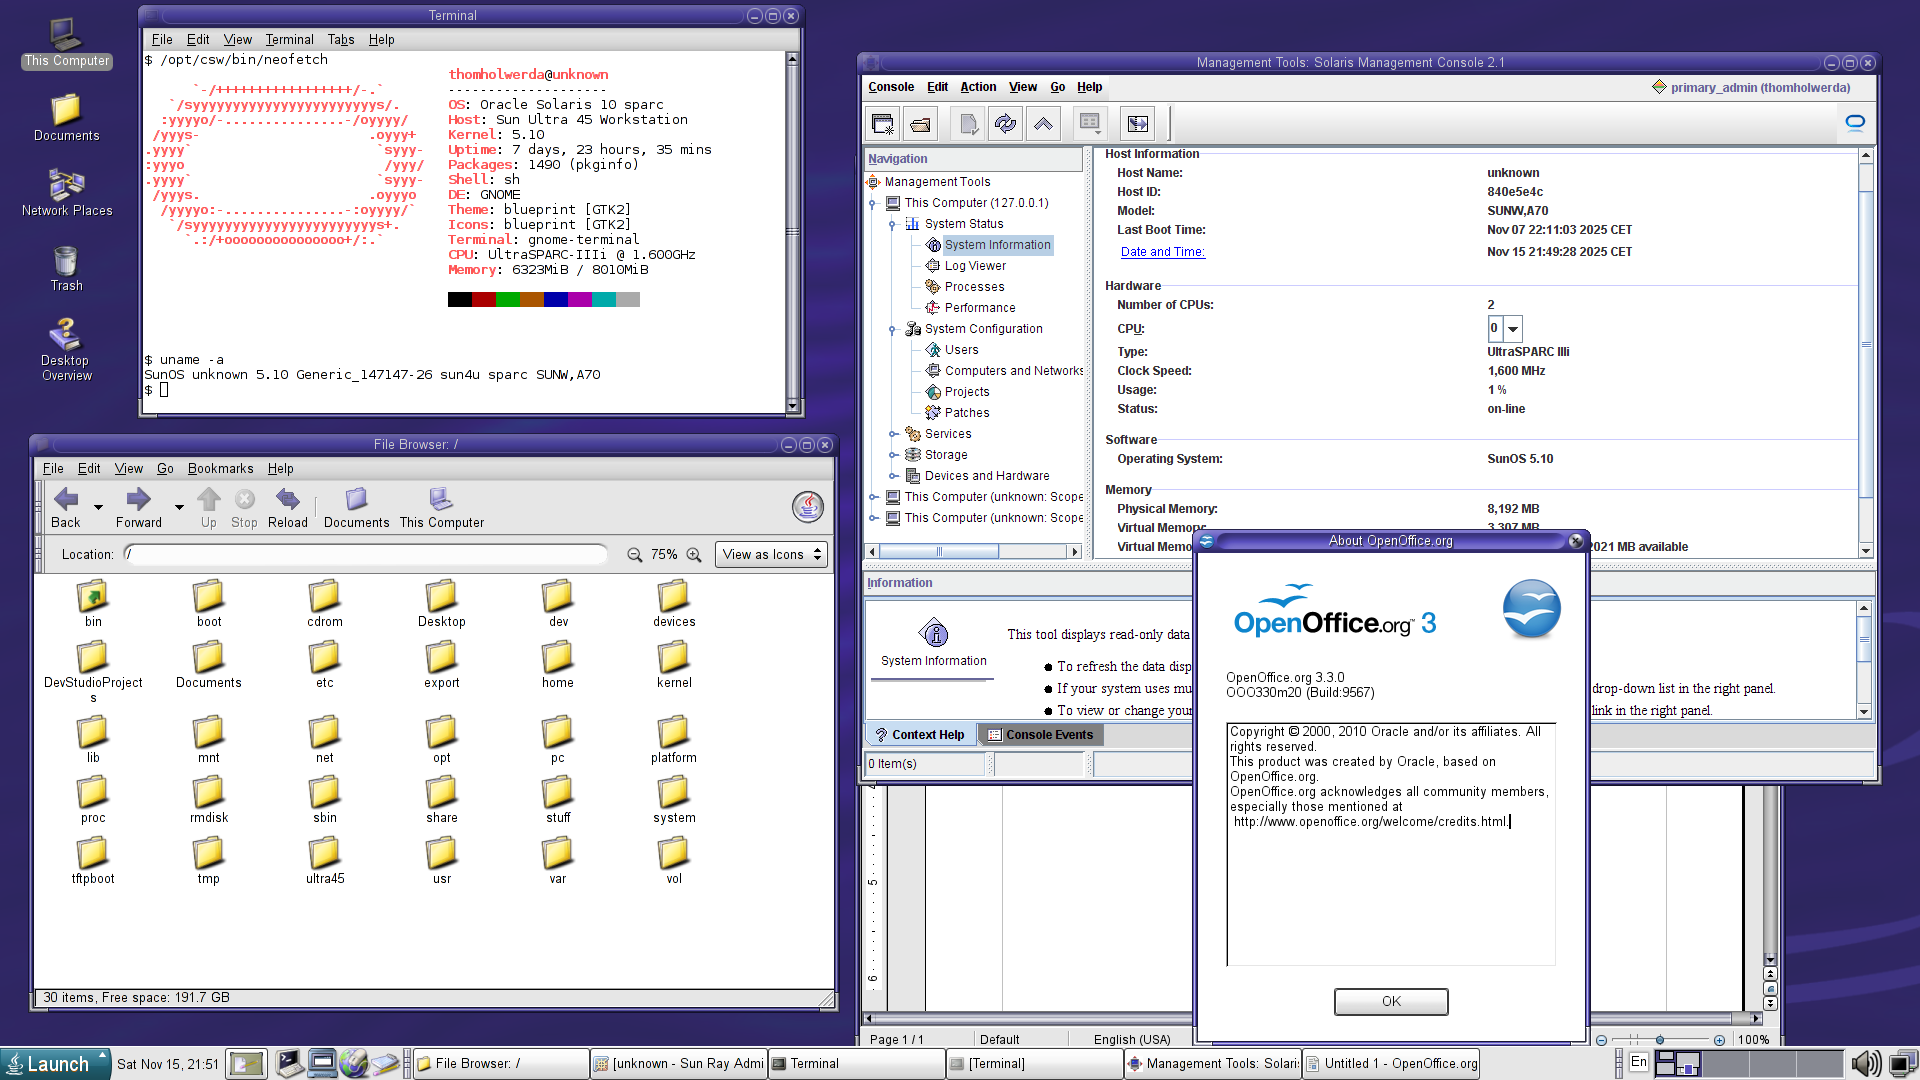This screenshot has height=1080, width=1920.
Task: Expand the Storage tree node
Action: pyautogui.click(x=892, y=455)
